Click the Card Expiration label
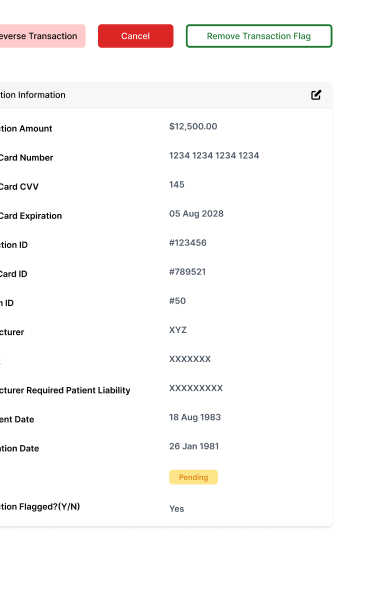The height and width of the screenshot is (598, 369). tap(31, 216)
